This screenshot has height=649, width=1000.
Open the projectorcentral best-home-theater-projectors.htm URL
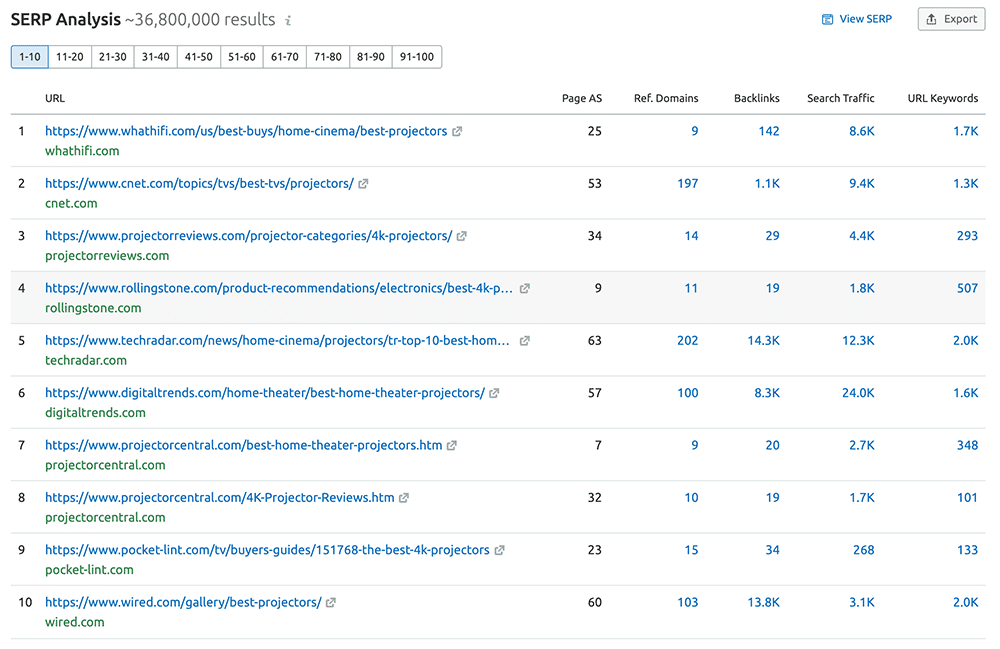point(244,446)
